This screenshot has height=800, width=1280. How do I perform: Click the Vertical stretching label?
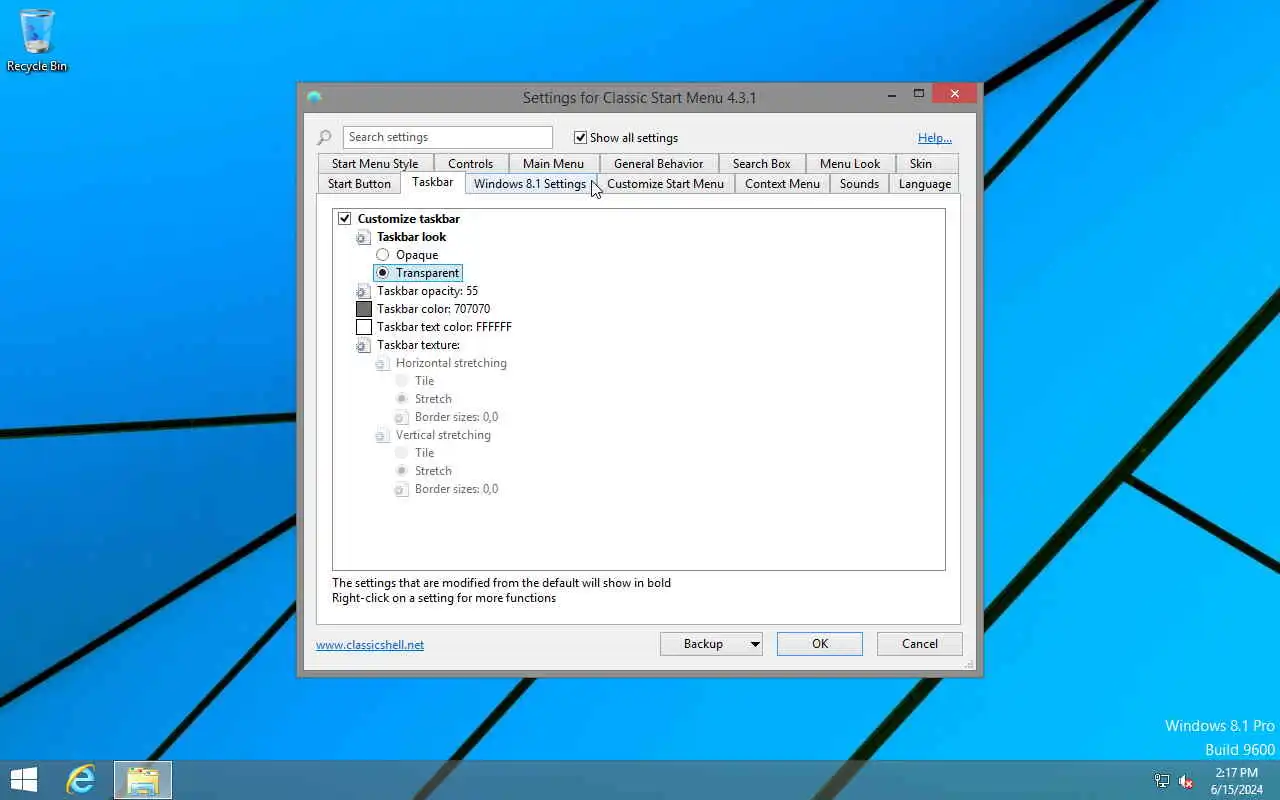[443, 435]
